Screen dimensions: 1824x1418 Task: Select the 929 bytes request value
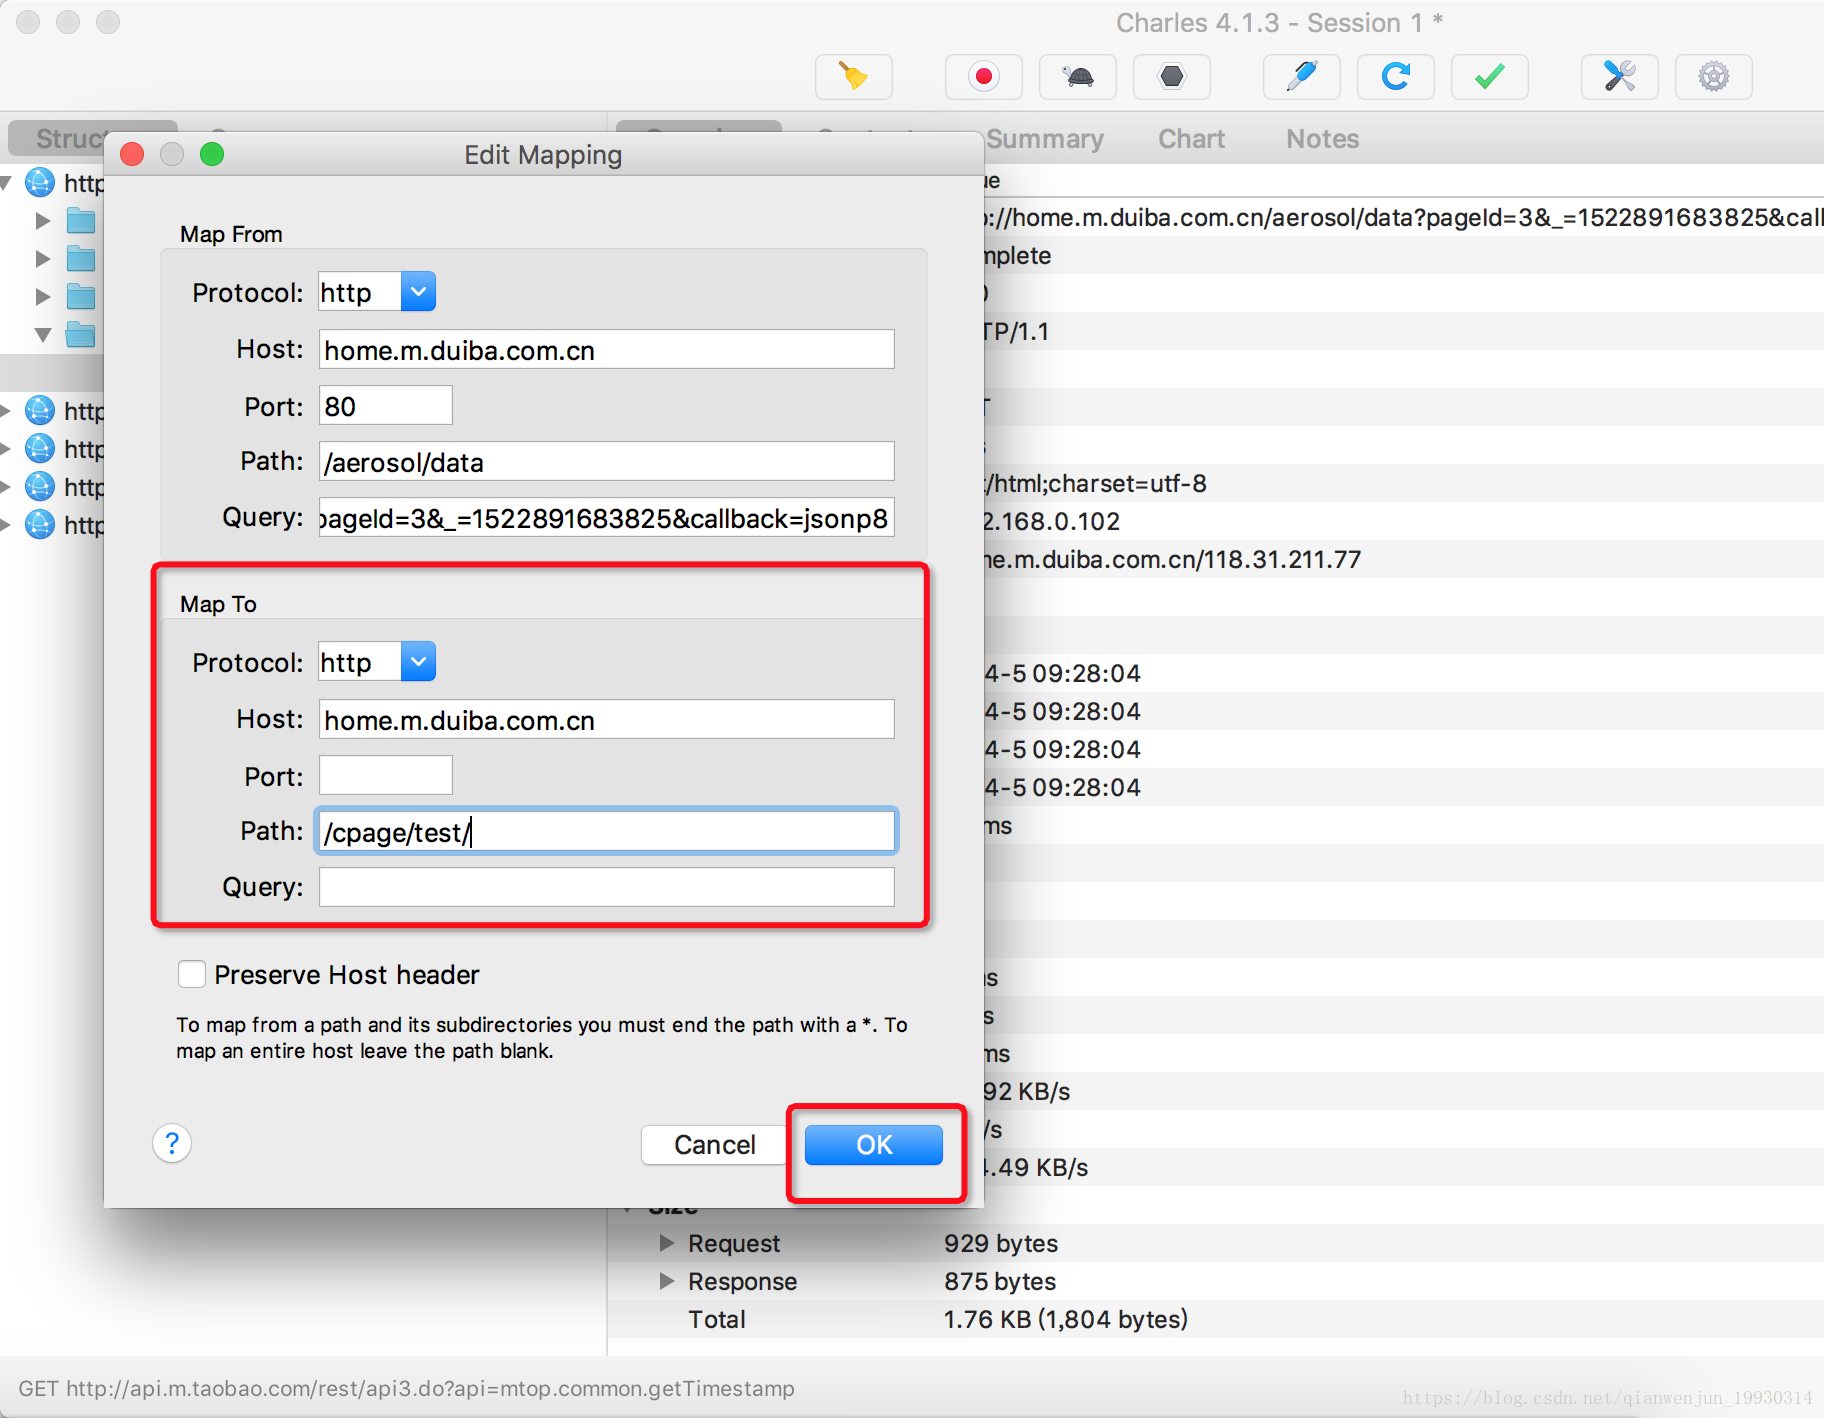tap(1001, 1243)
